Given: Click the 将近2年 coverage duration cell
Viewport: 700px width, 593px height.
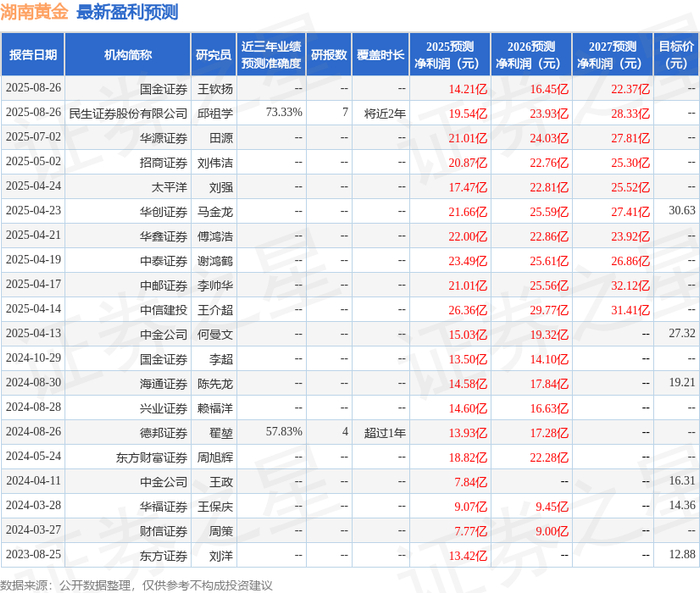Looking at the screenshot, I should click(384, 113).
